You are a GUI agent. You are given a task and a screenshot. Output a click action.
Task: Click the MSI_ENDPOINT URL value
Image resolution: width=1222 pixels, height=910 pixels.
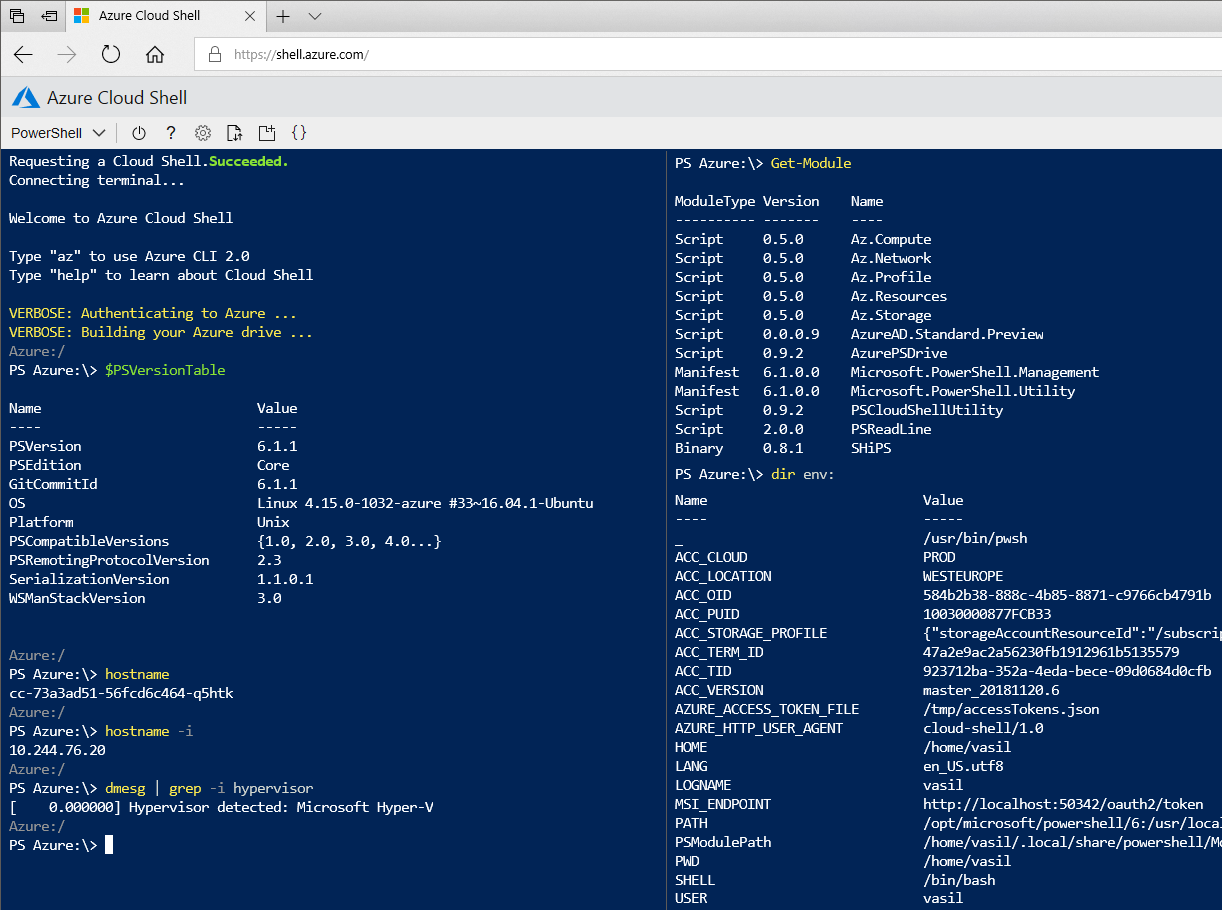pyautogui.click(x=1063, y=804)
